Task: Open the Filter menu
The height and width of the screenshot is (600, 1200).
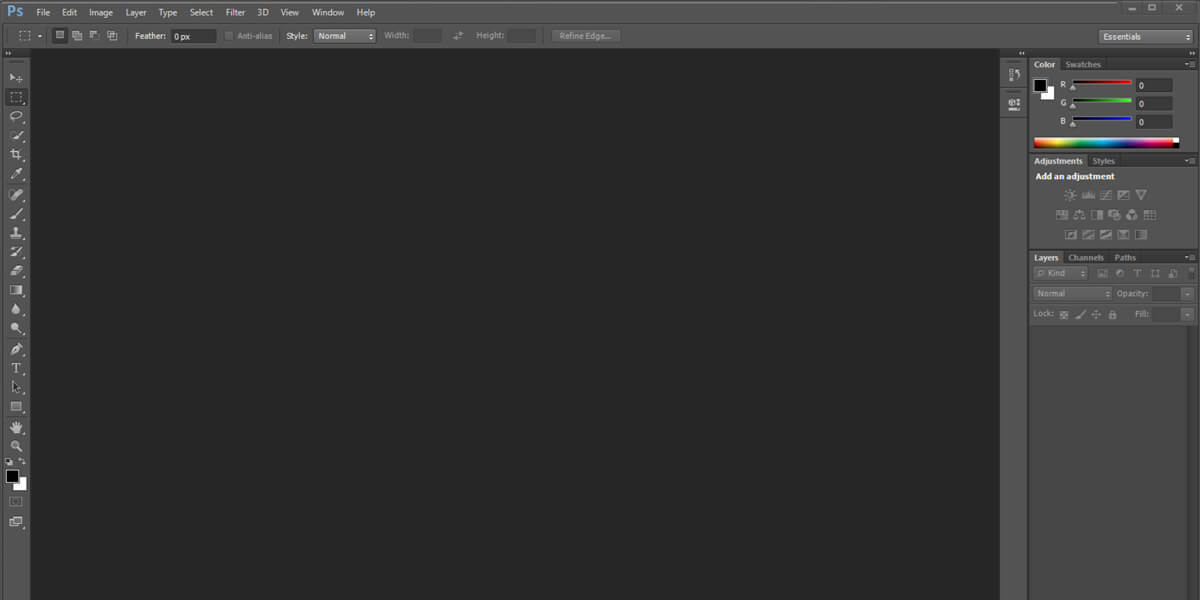Action: point(235,13)
